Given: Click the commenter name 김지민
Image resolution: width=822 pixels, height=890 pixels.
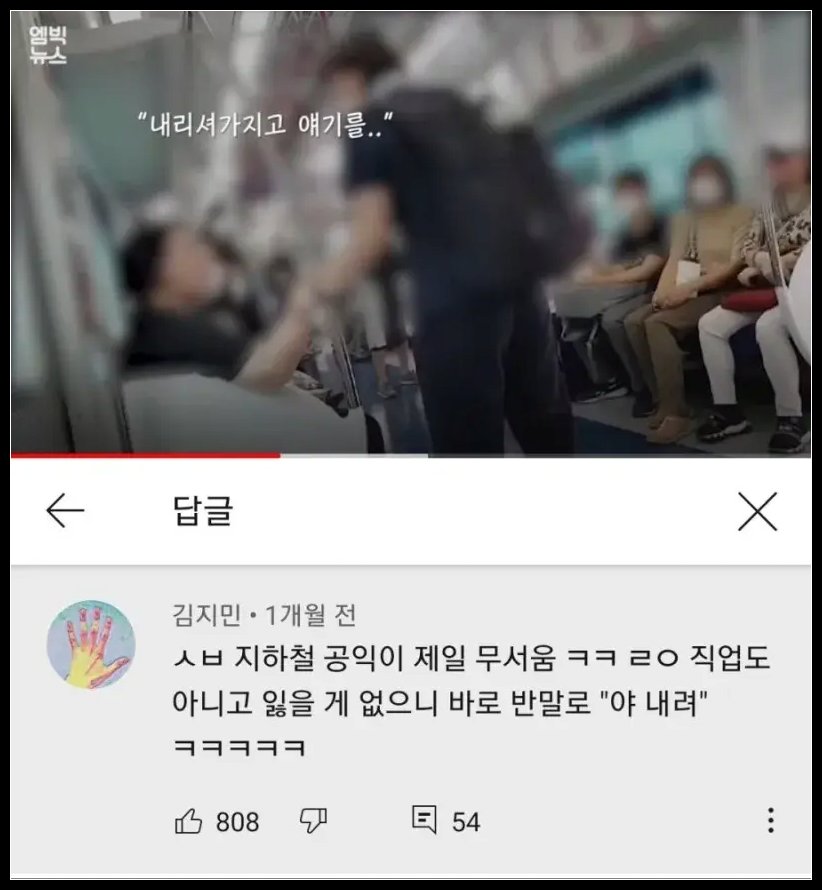Looking at the screenshot, I should pyautogui.click(x=207, y=615).
